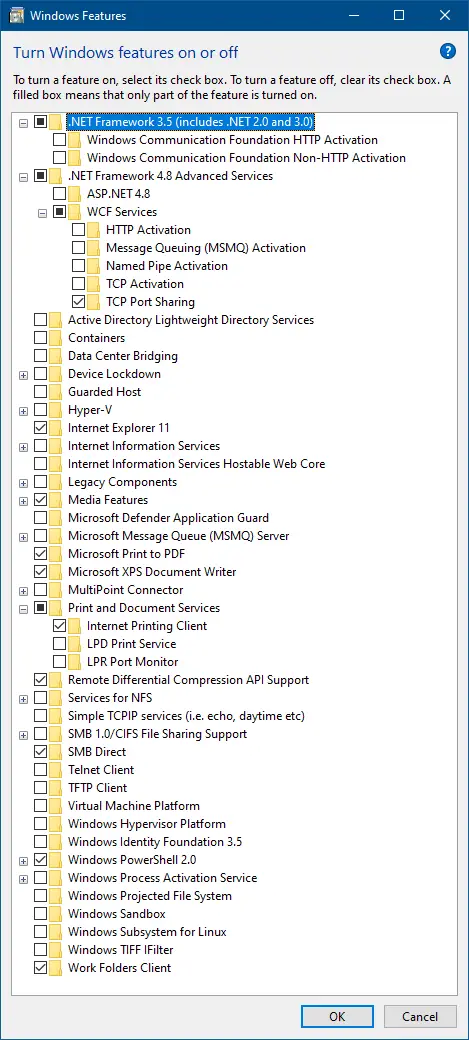Select Message Queuing (MSMQ) Activation row

click(206, 248)
